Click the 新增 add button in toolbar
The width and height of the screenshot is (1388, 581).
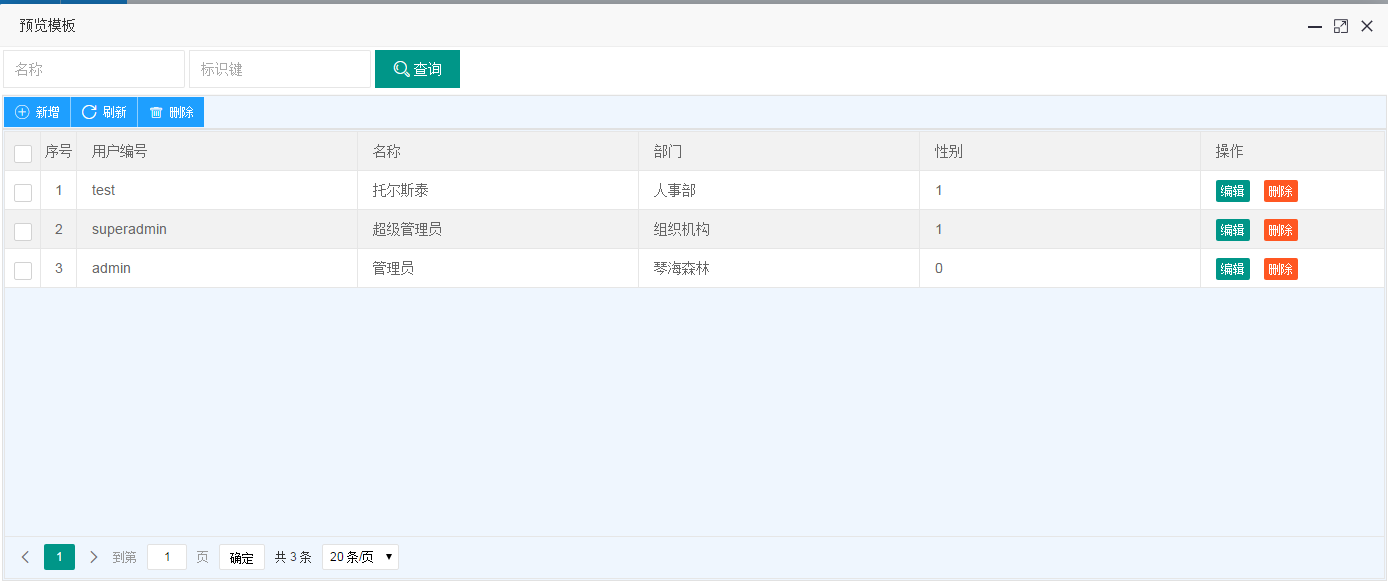point(37,112)
